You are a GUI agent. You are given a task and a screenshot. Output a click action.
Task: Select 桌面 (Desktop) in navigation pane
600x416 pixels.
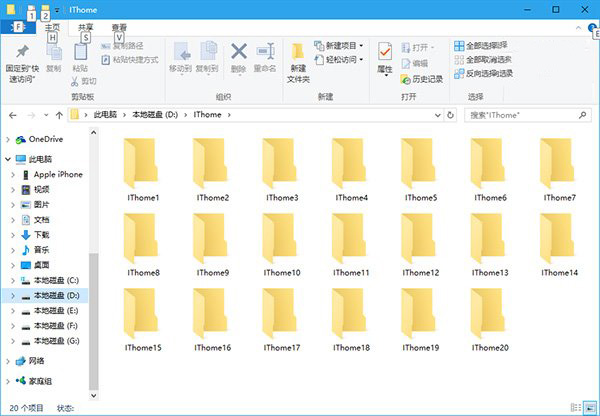(x=41, y=265)
